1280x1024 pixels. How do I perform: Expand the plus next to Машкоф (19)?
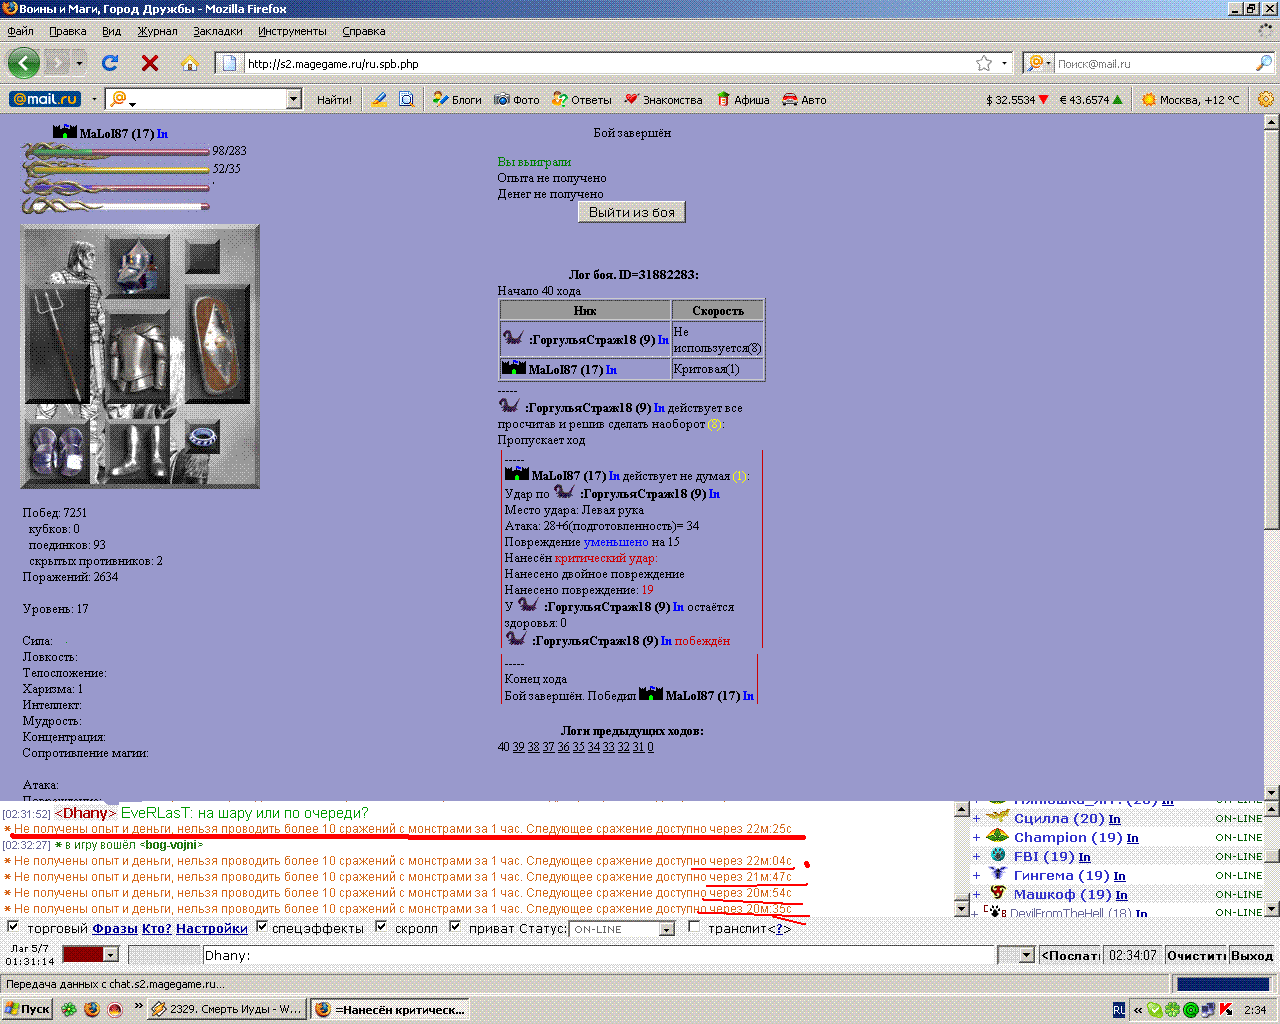[x=977, y=895]
